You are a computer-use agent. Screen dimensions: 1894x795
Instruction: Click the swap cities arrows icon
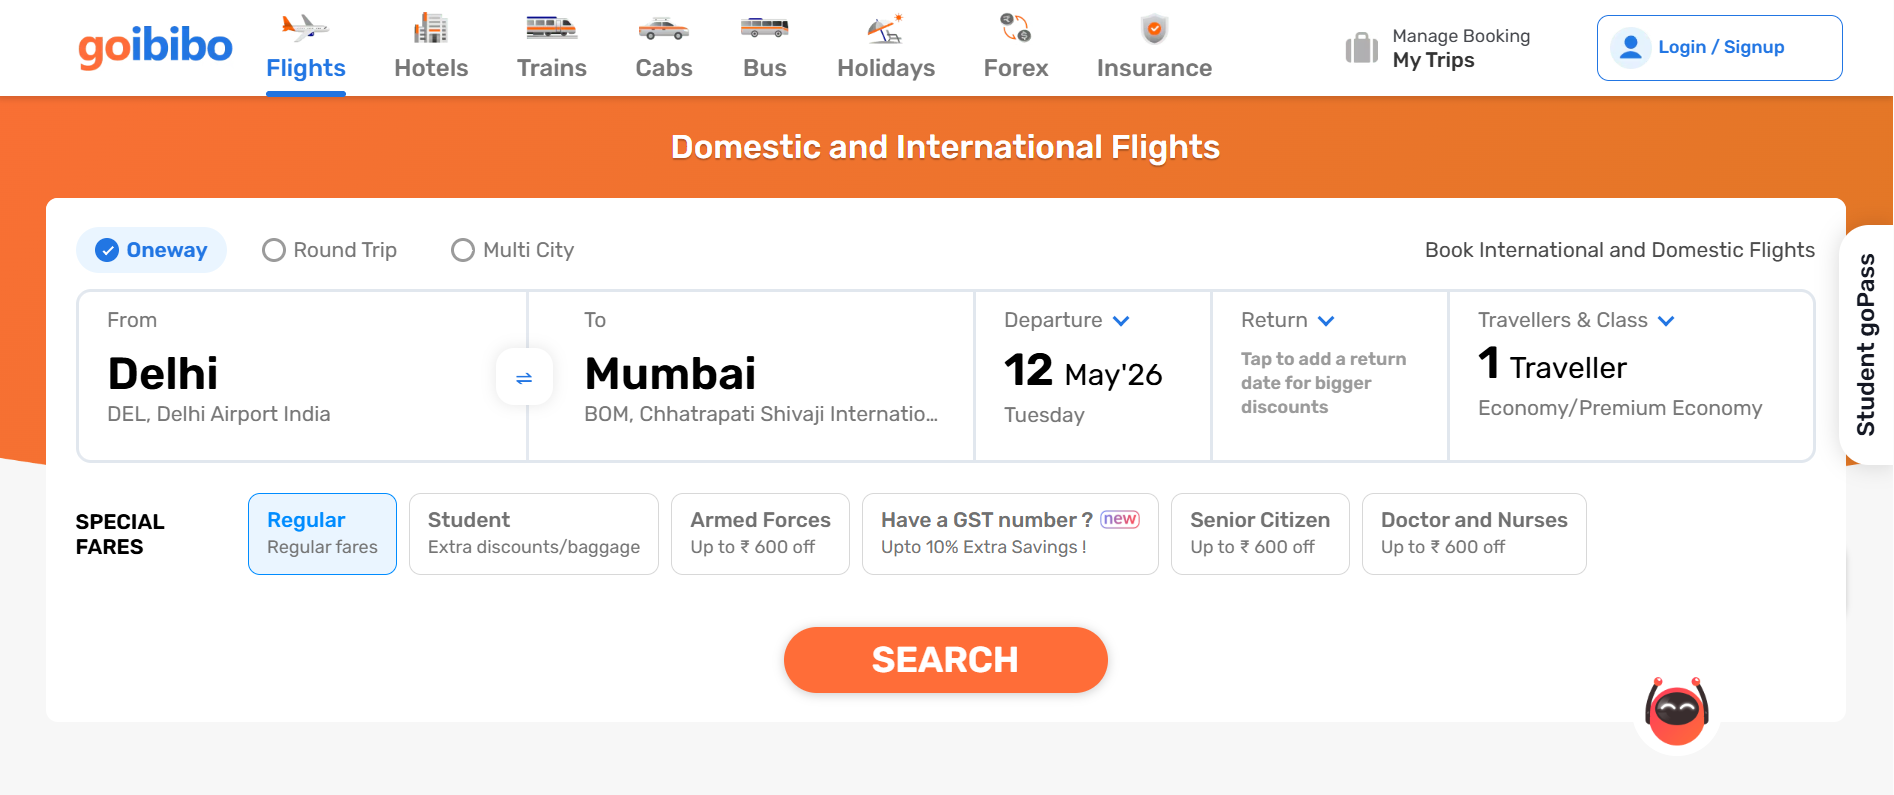[524, 377]
